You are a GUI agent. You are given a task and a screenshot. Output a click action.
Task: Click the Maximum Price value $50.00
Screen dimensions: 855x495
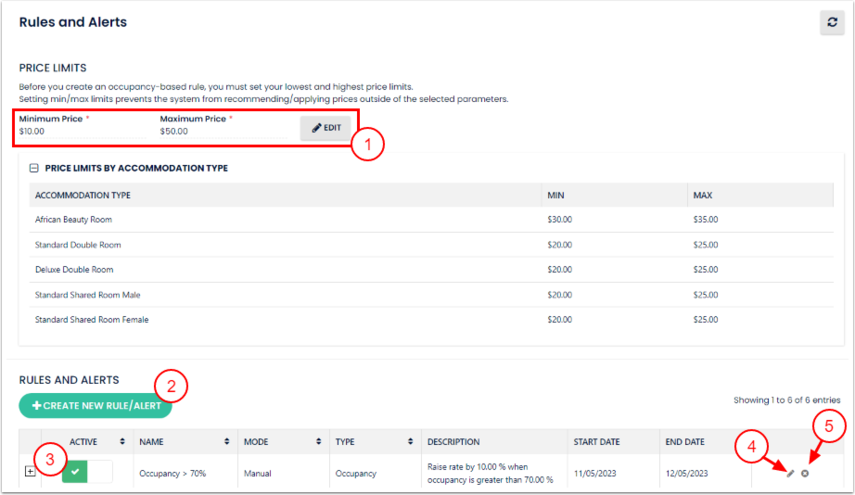tap(174, 131)
